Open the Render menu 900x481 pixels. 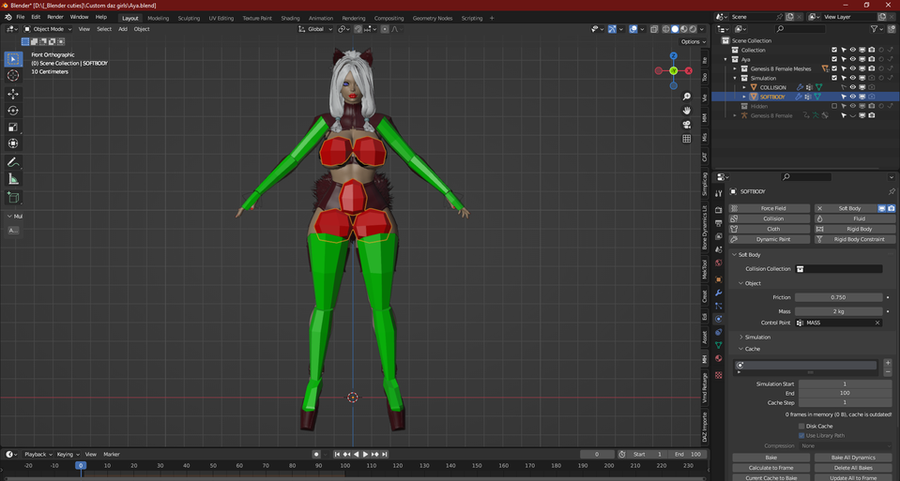click(55, 17)
